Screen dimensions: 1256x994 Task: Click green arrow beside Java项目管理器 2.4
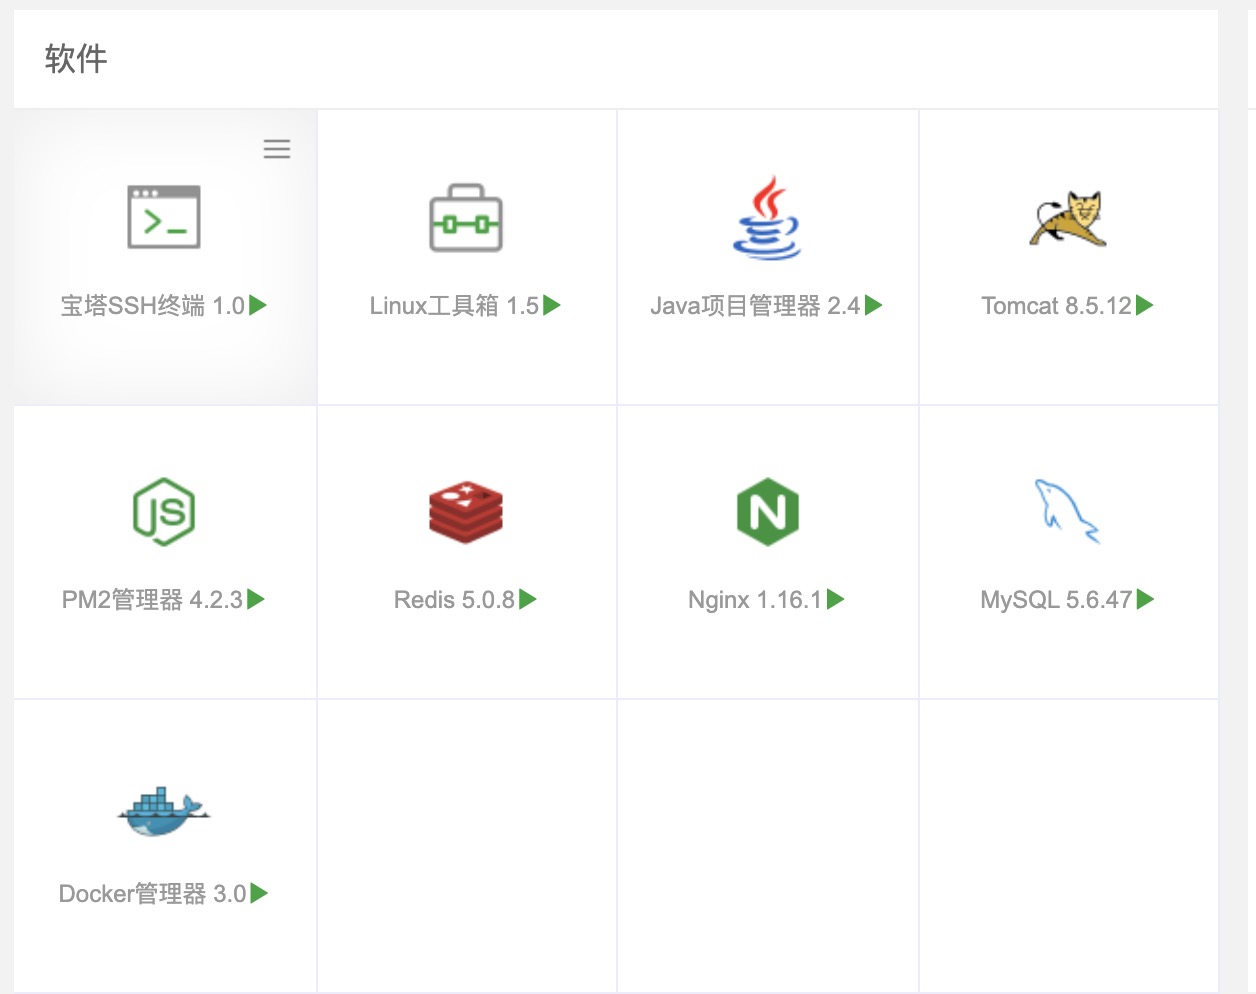click(874, 305)
